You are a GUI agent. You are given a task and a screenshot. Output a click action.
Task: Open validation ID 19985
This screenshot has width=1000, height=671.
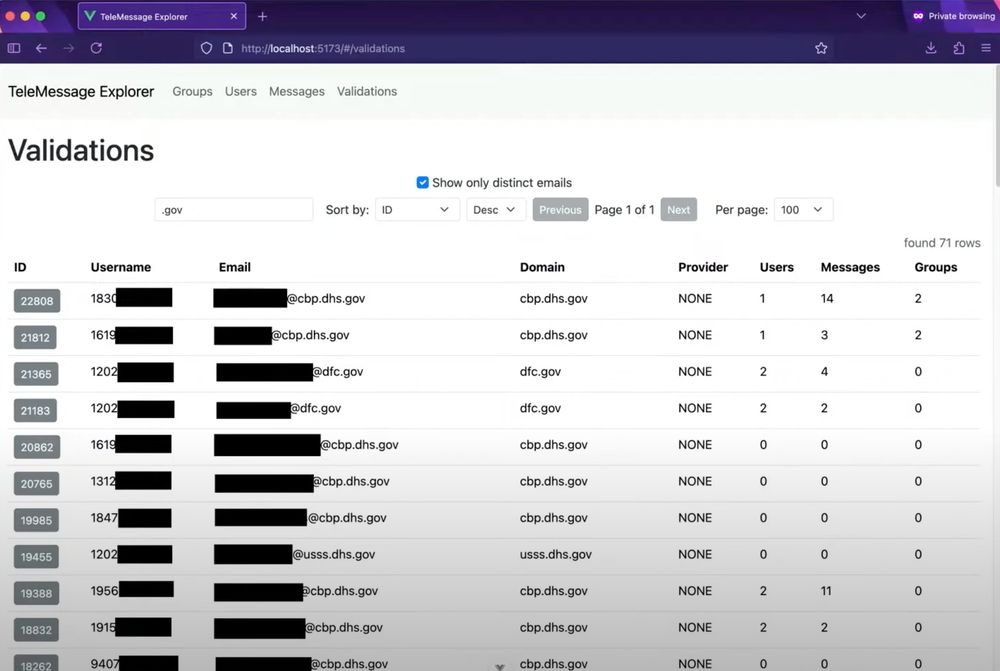point(36,520)
